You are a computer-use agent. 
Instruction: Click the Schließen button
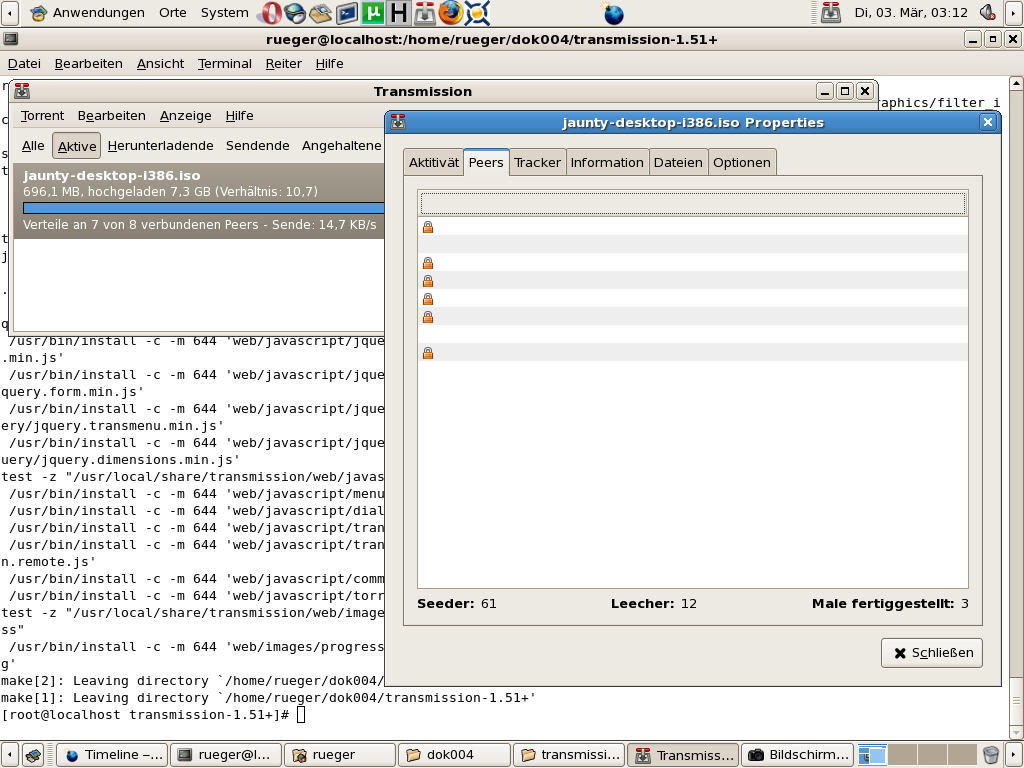(x=931, y=652)
